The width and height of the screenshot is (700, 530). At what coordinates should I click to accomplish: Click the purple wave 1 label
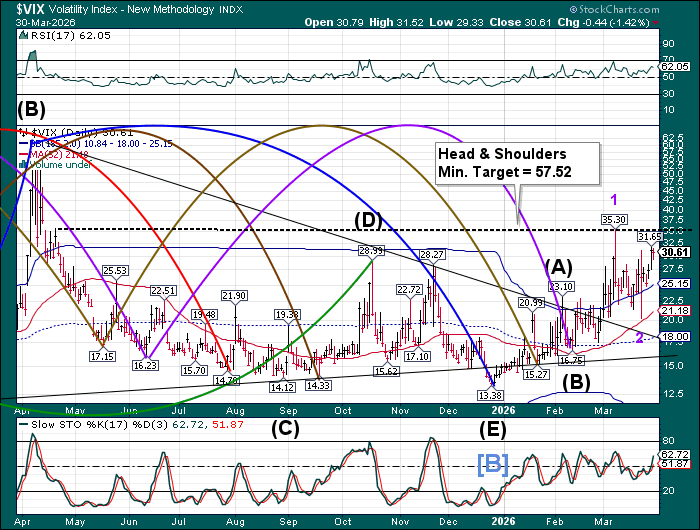click(x=614, y=197)
